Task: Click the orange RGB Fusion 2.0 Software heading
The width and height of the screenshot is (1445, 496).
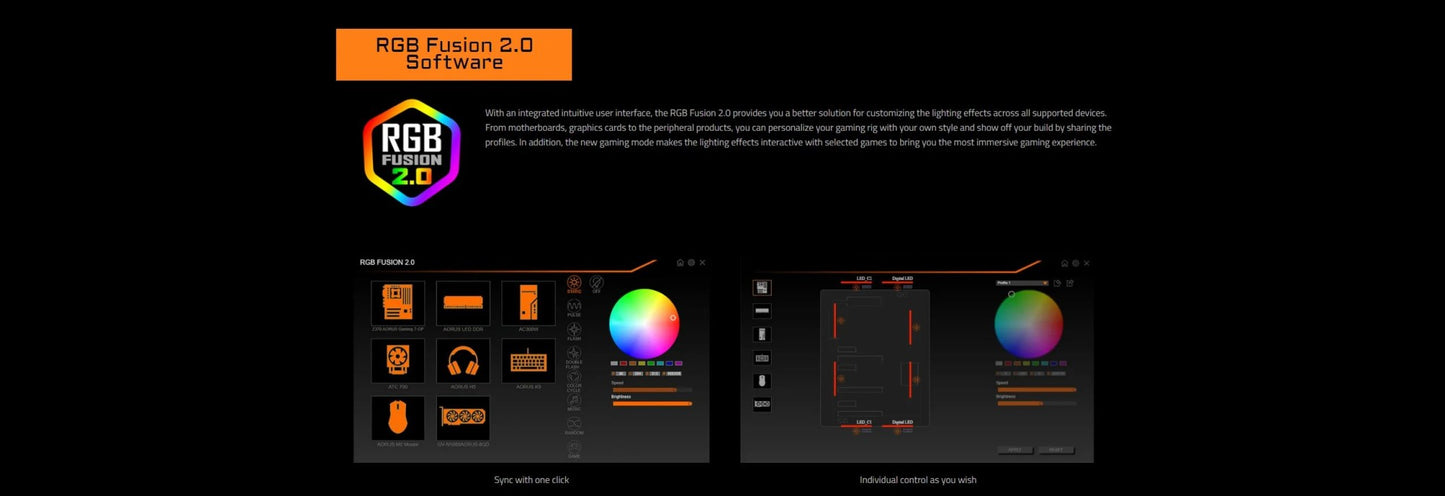Action: (x=454, y=54)
